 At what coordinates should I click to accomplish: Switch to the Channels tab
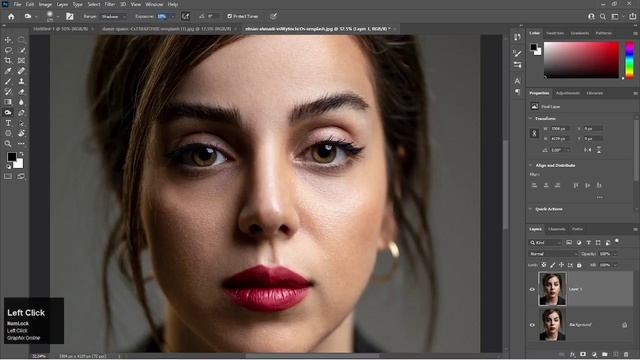click(x=557, y=229)
